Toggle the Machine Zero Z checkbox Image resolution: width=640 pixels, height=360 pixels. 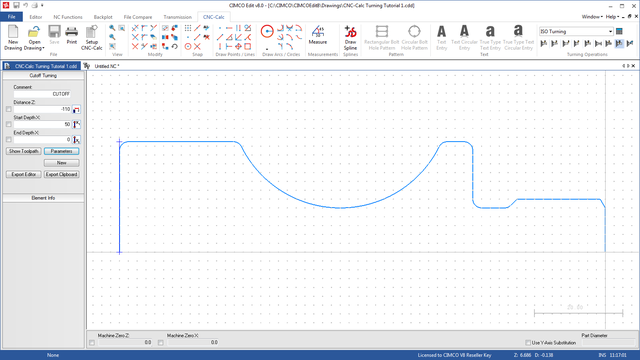coord(92,343)
